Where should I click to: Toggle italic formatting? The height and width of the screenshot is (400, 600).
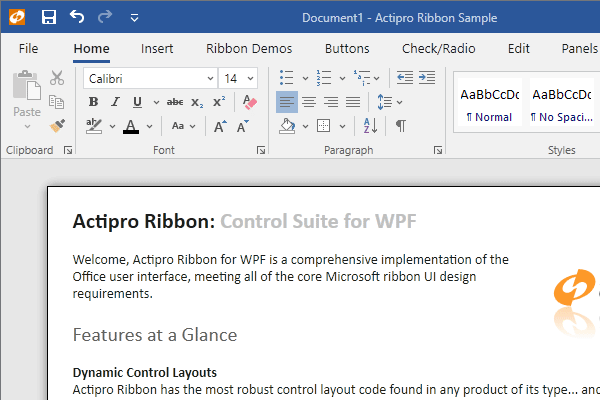pyautogui.click(x=115, y=102)
